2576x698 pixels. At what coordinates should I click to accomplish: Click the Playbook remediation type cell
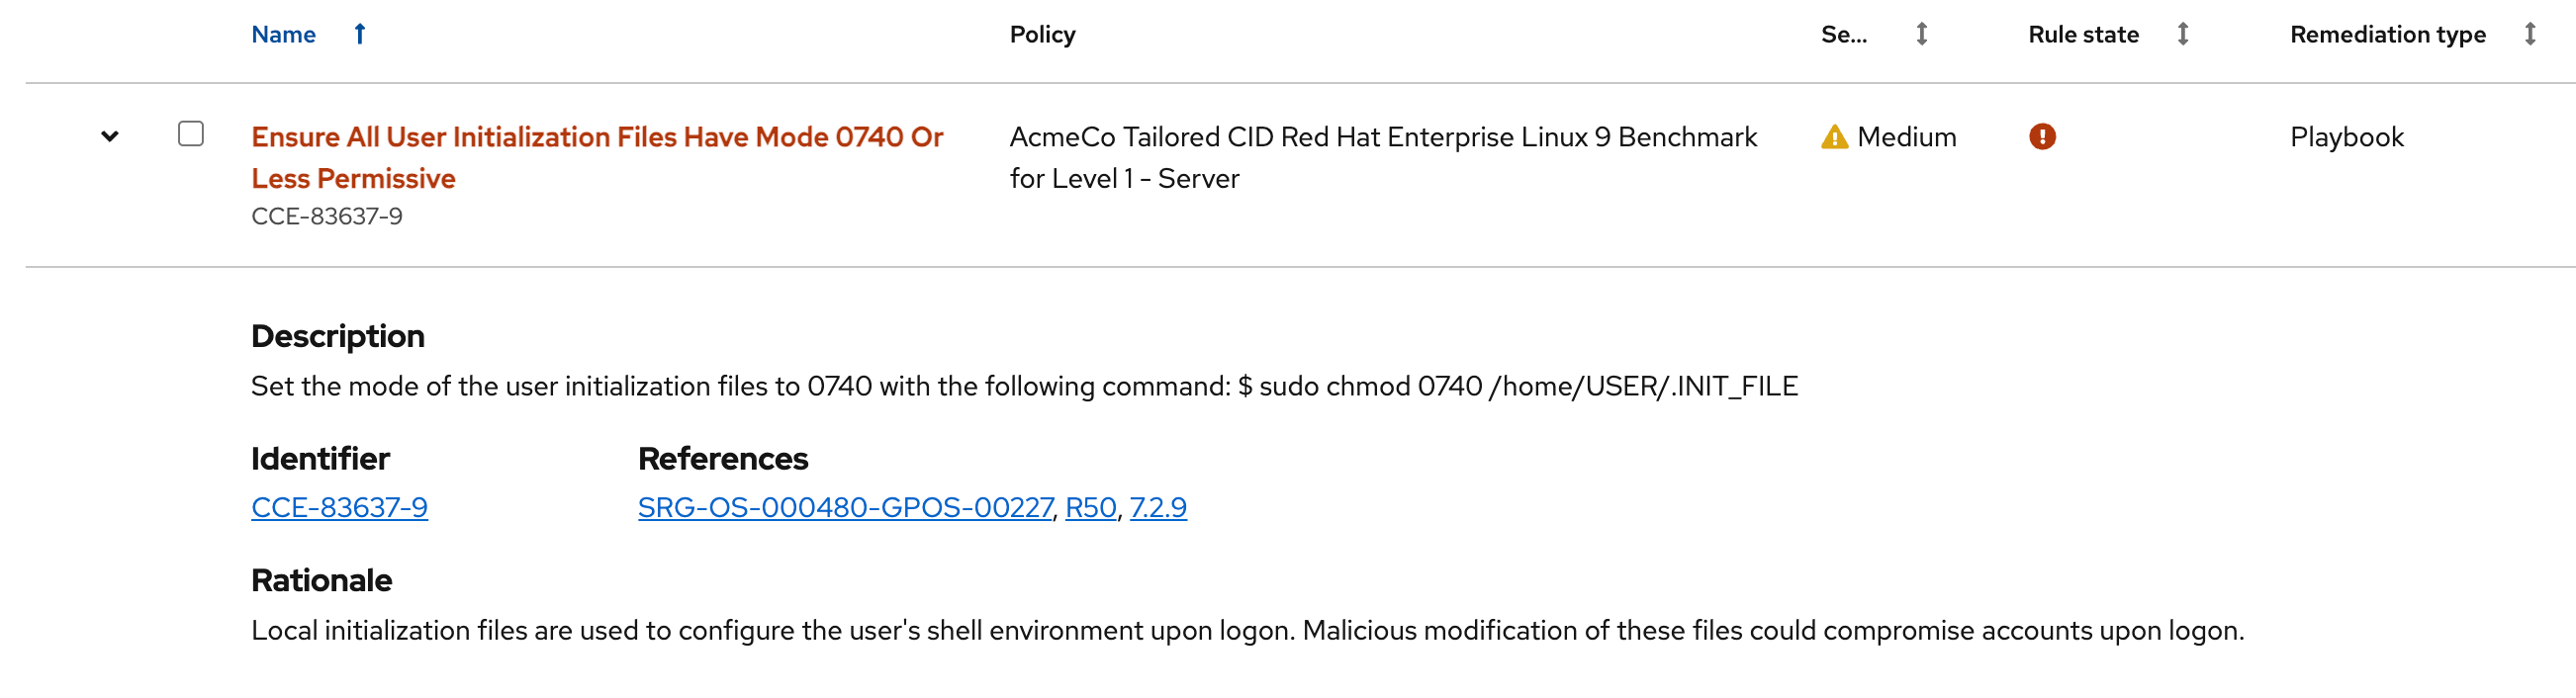click(2346, 137)
